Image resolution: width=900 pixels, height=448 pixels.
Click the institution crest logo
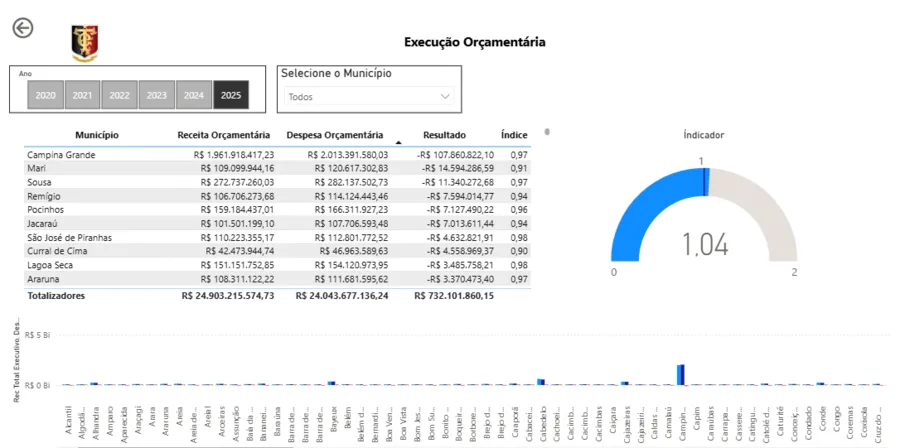point(85,43)
